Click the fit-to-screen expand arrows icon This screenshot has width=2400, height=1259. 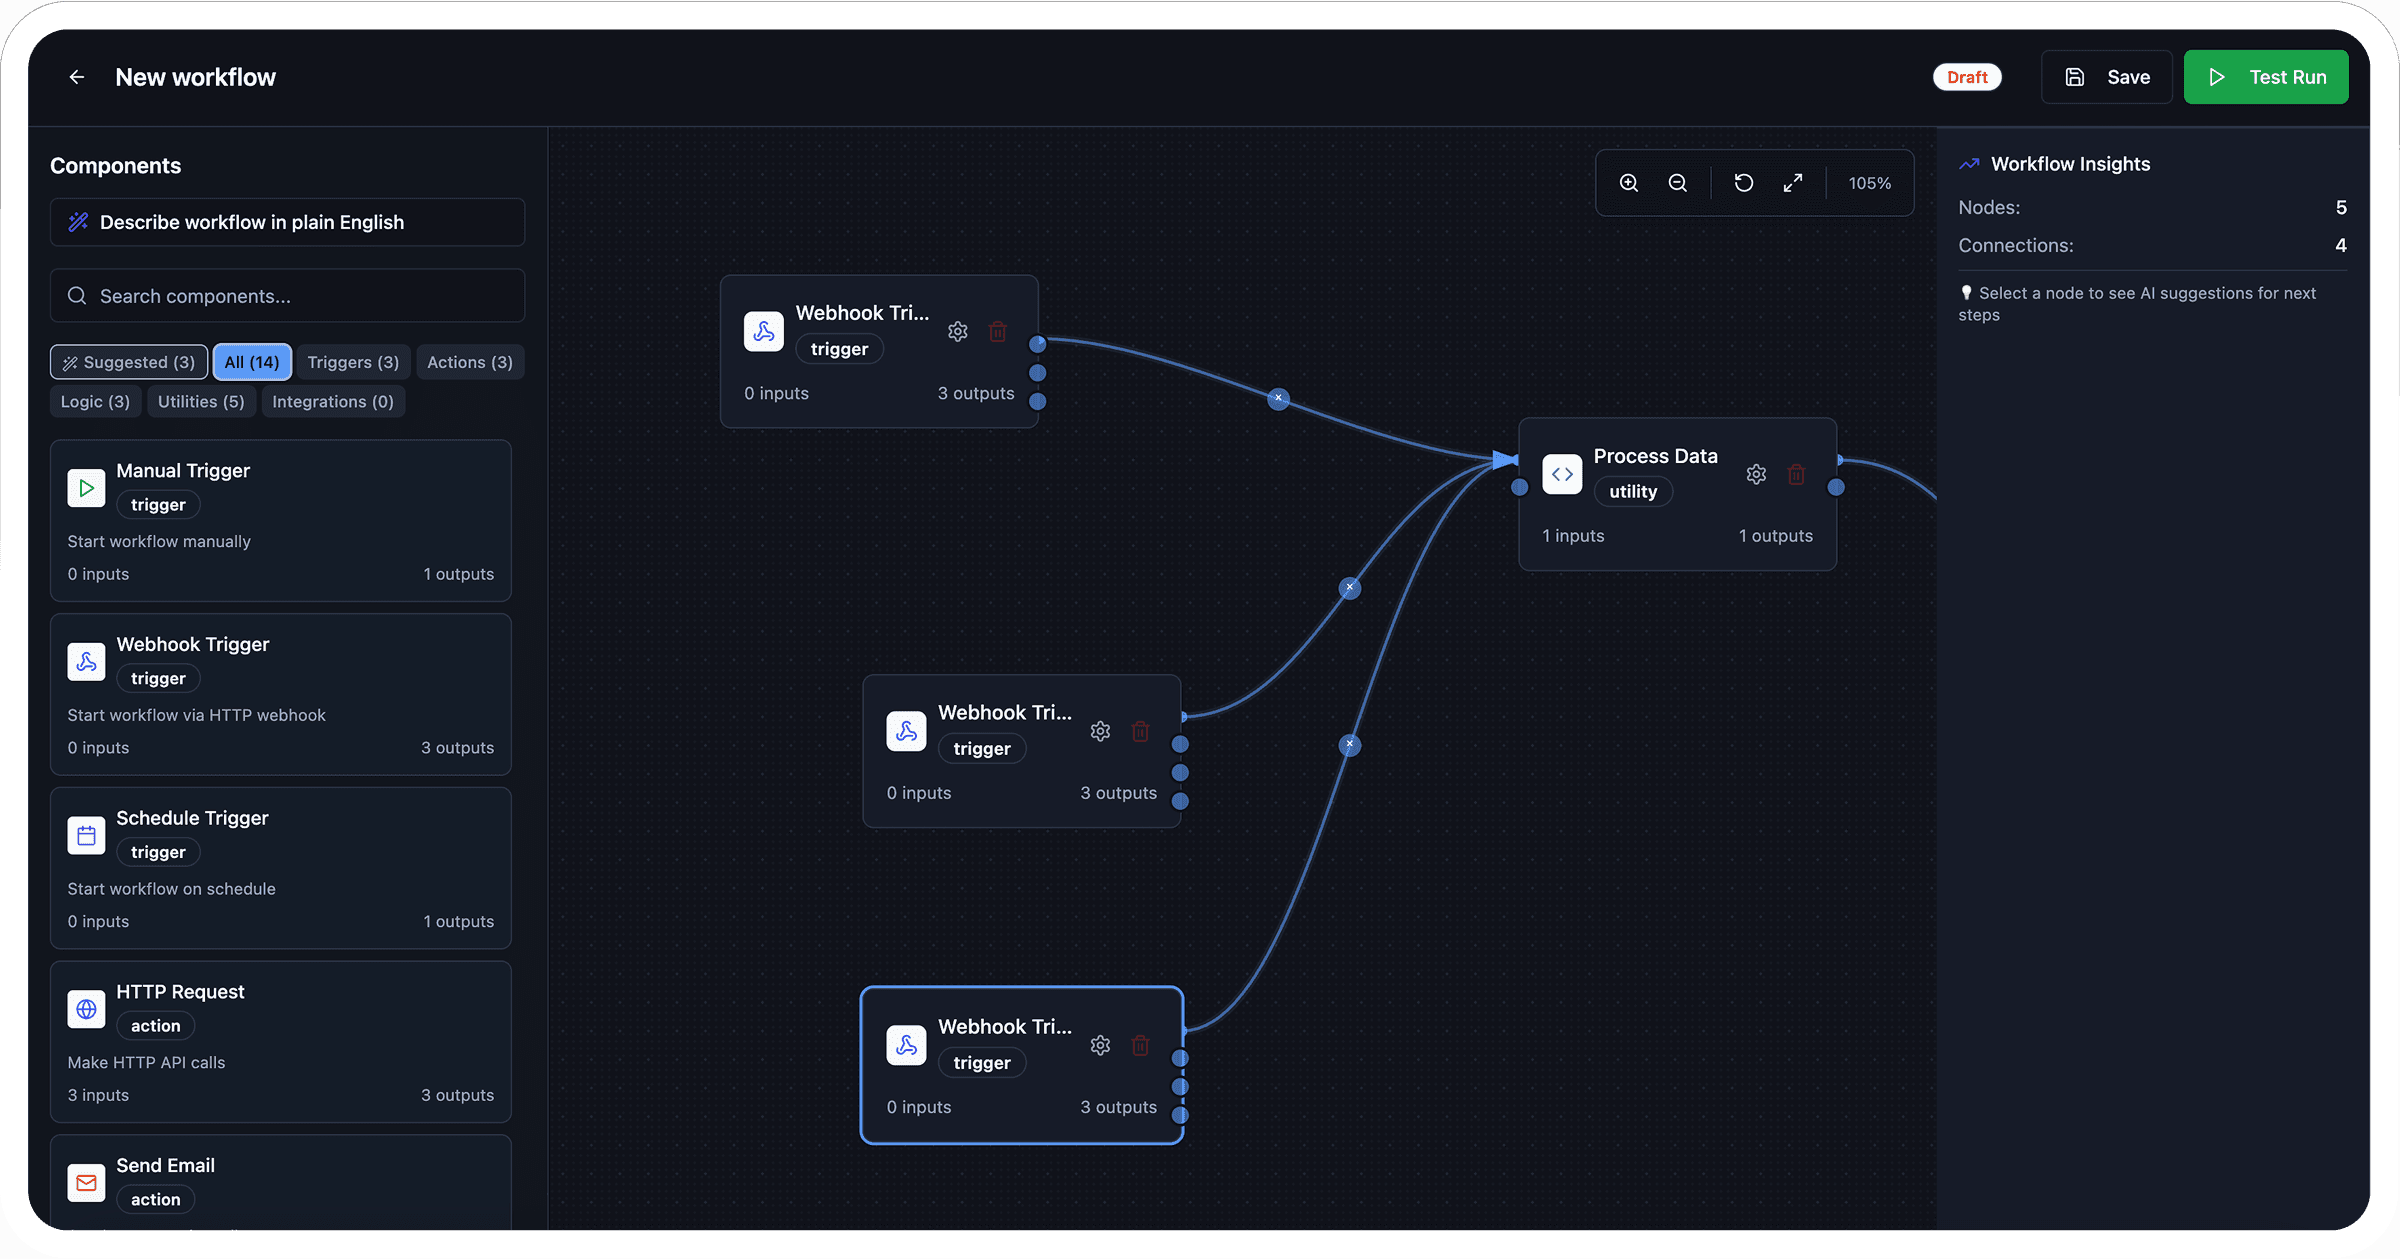click(x=1793, y=183)
